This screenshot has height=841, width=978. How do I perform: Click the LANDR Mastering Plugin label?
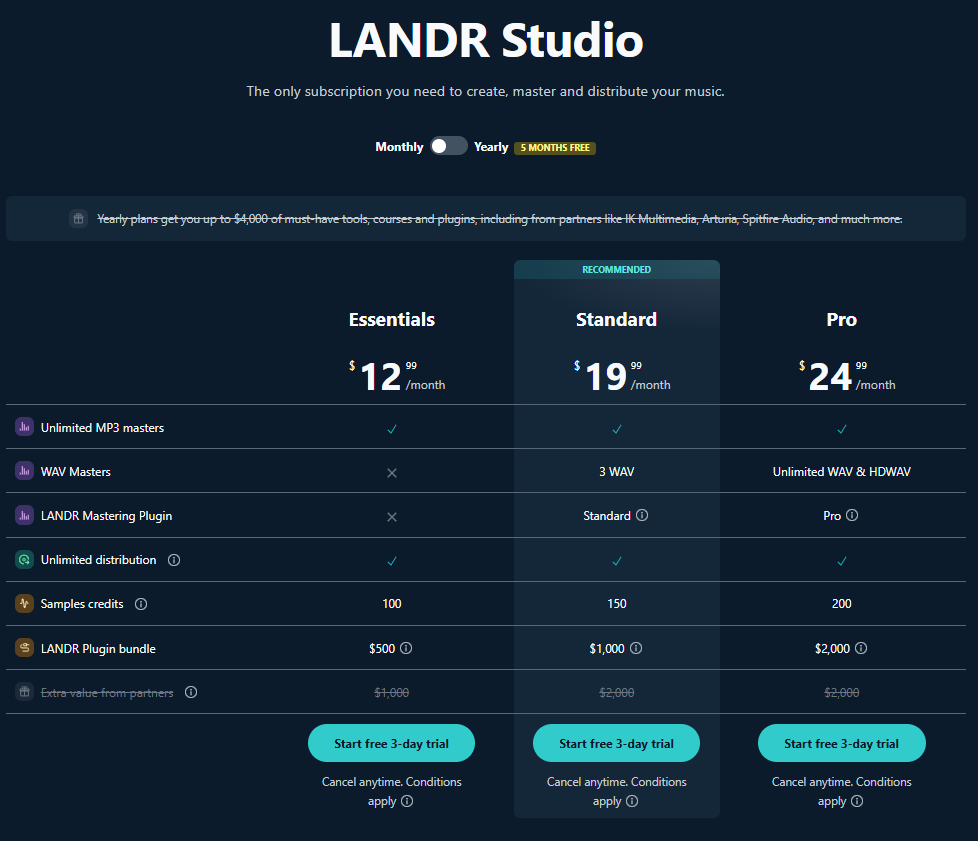[x=106, y=516]
